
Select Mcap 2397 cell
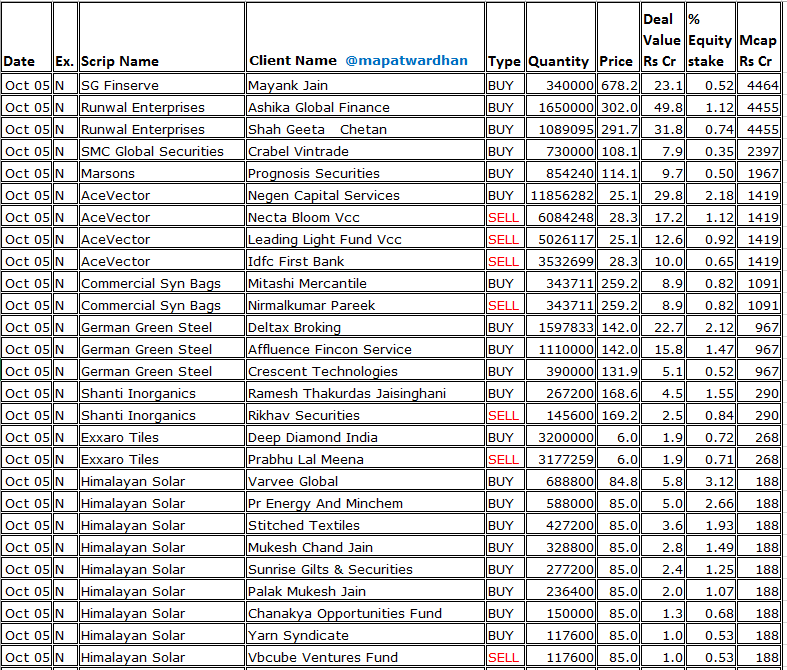[x=758, y=152]
